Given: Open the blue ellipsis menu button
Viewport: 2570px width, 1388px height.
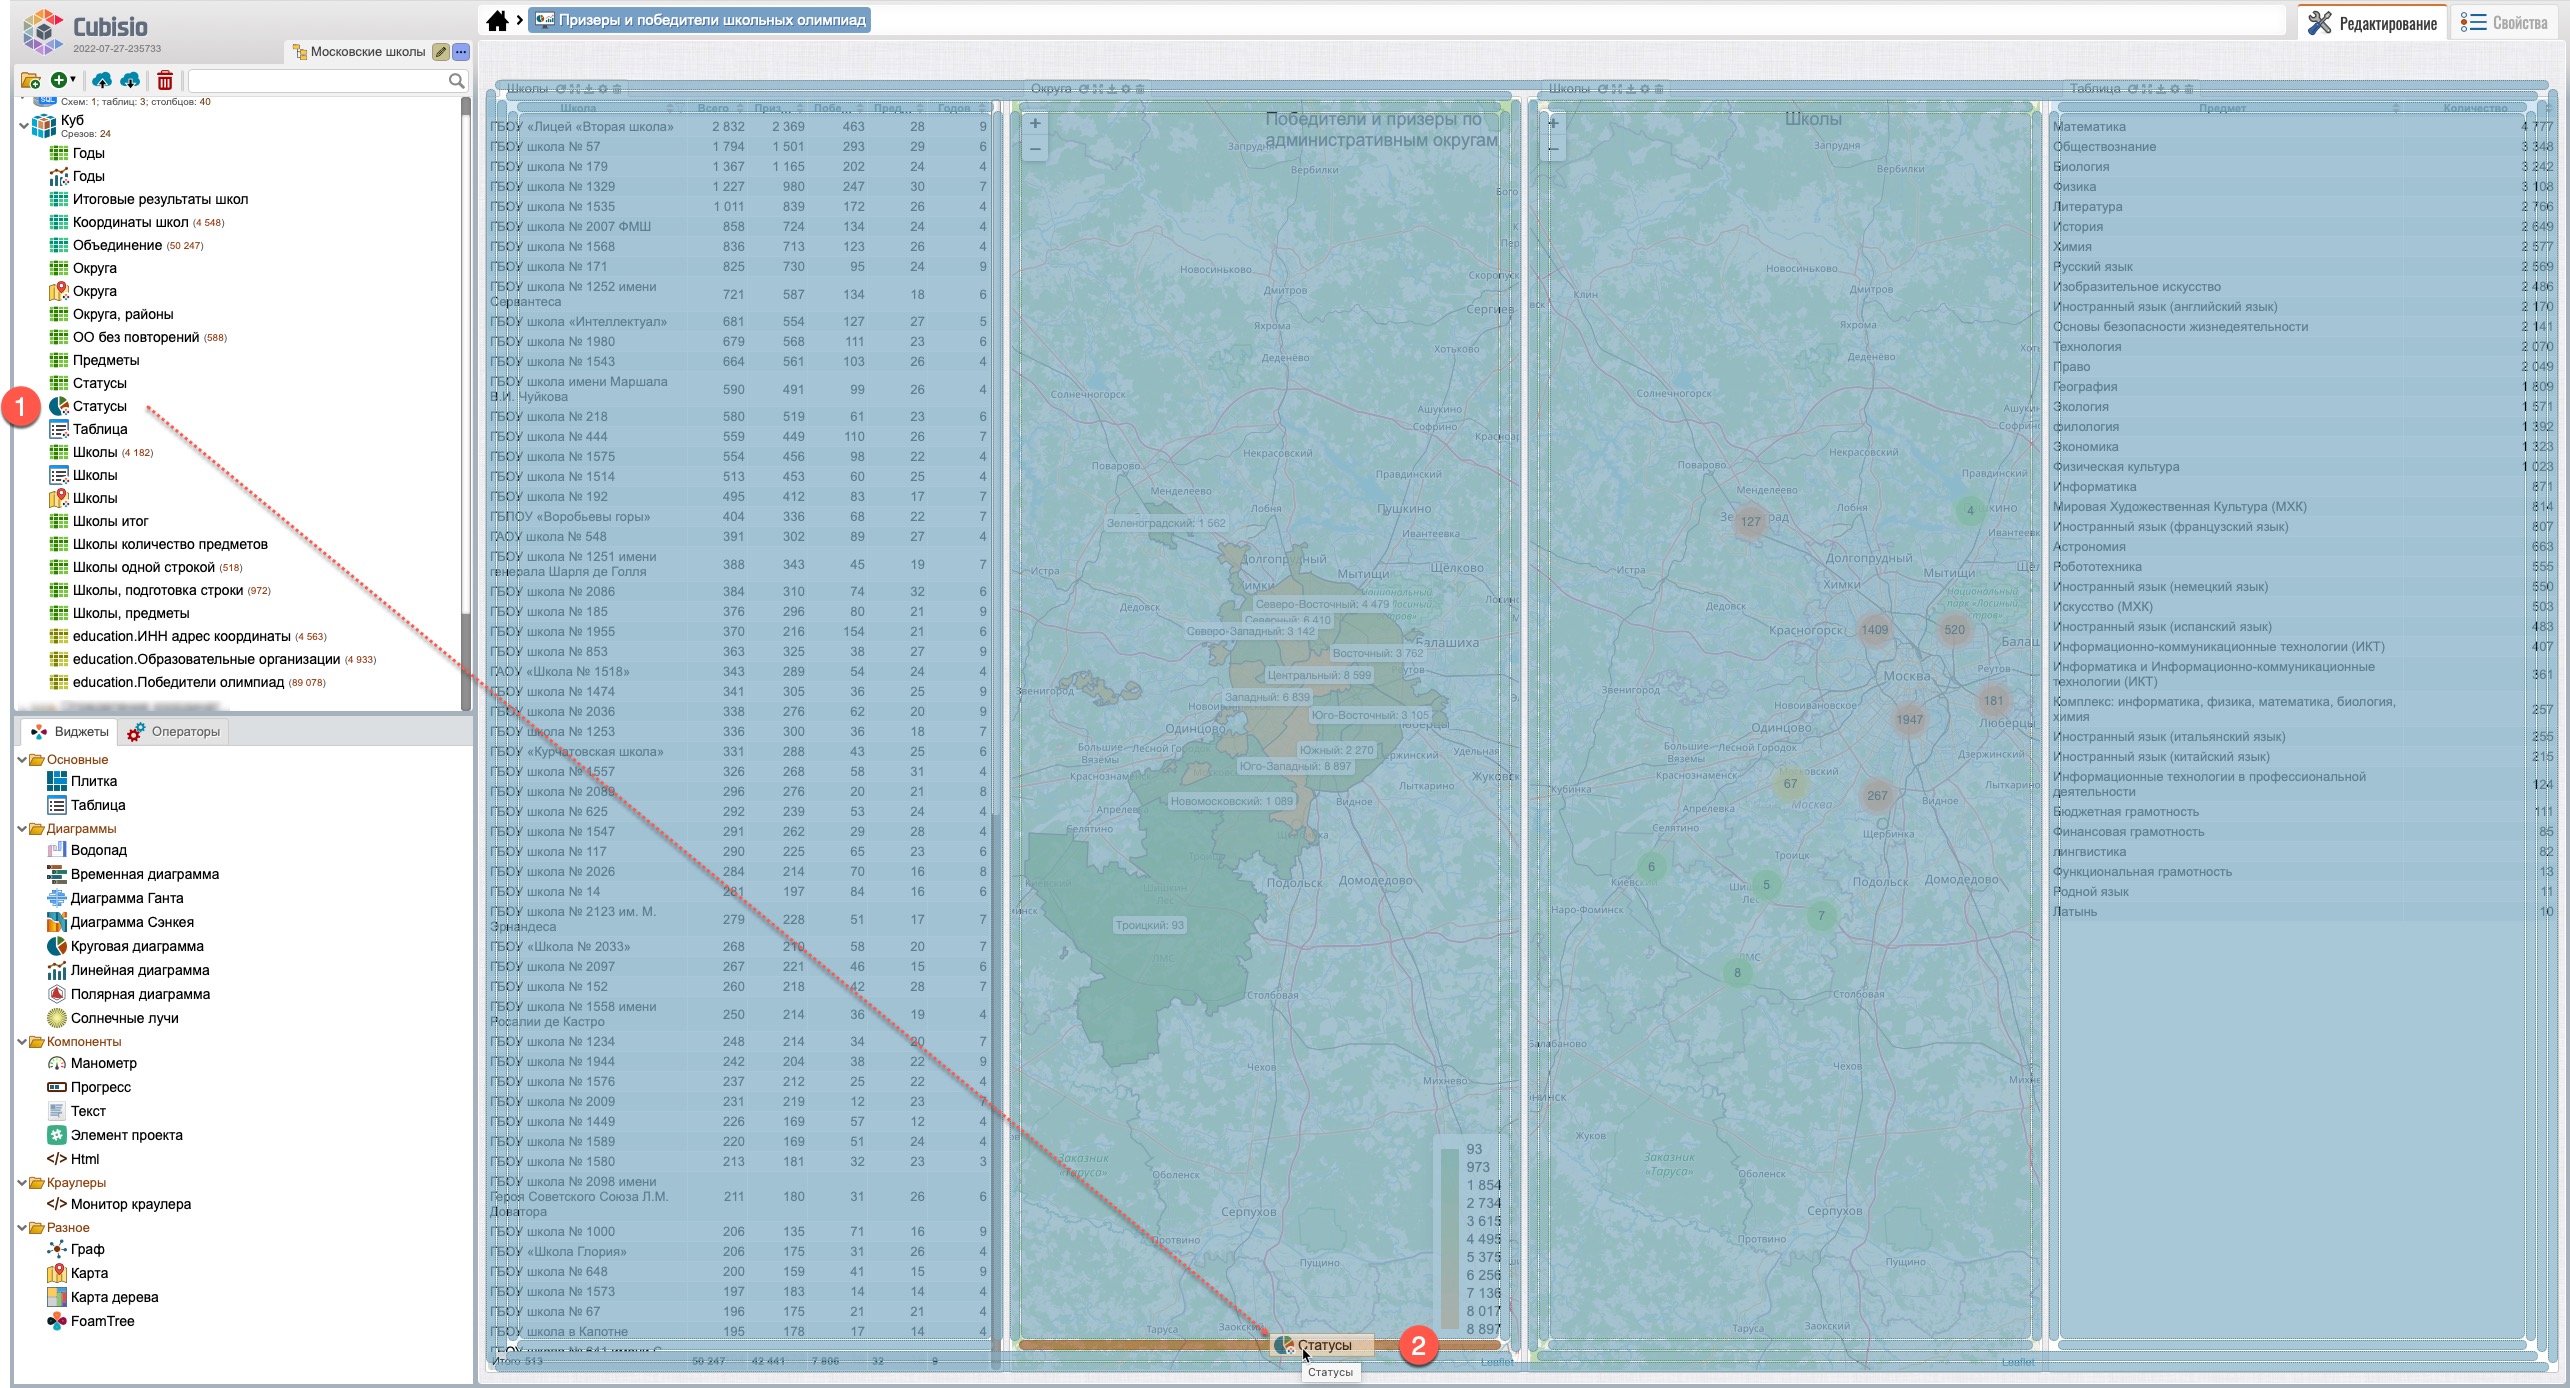Looking at the screenshot, I should coord(460,52).
